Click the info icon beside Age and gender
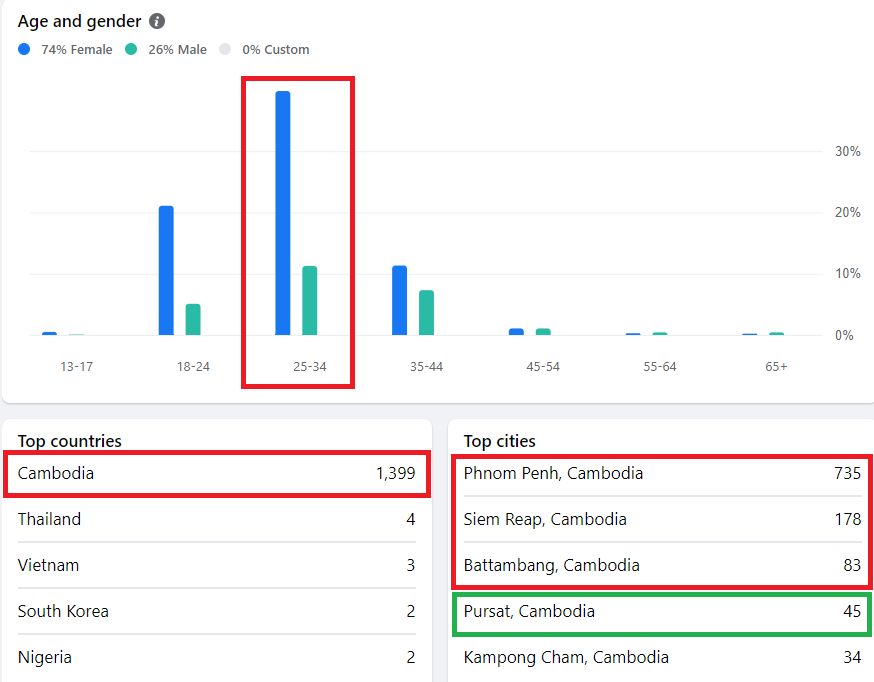Image resolution: width=874 pixels, height=682 pixels. click(x=157, y=21)
